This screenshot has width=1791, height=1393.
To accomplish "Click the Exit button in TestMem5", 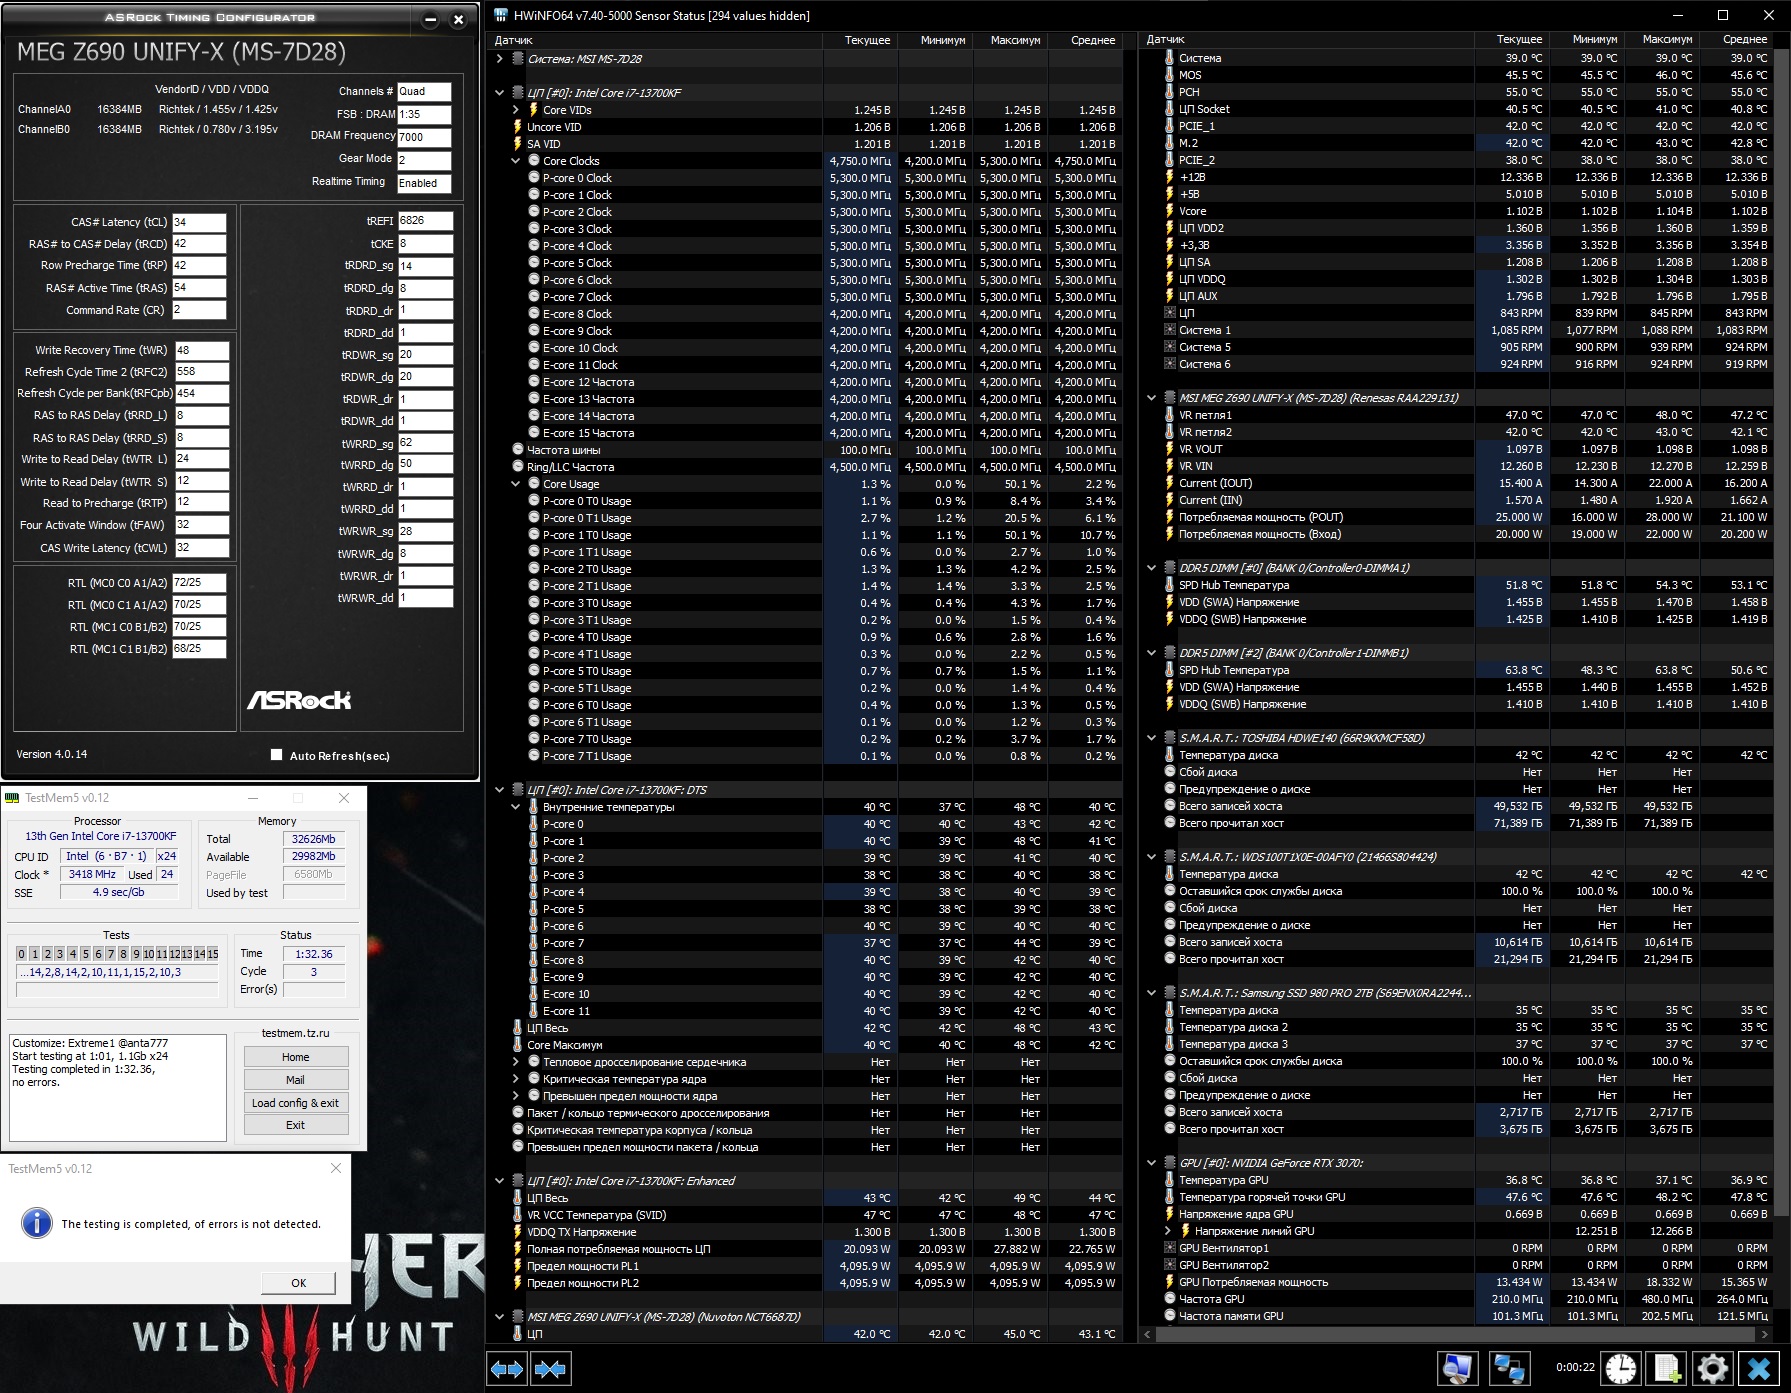I will (x=296, y=1125).
